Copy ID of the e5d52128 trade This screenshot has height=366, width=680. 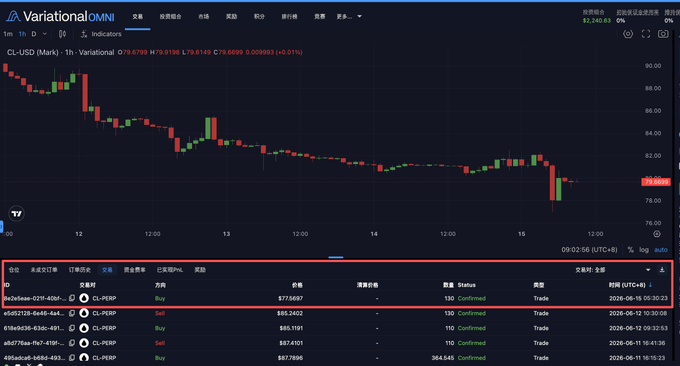pyautogui.click(x=72, y=313)
